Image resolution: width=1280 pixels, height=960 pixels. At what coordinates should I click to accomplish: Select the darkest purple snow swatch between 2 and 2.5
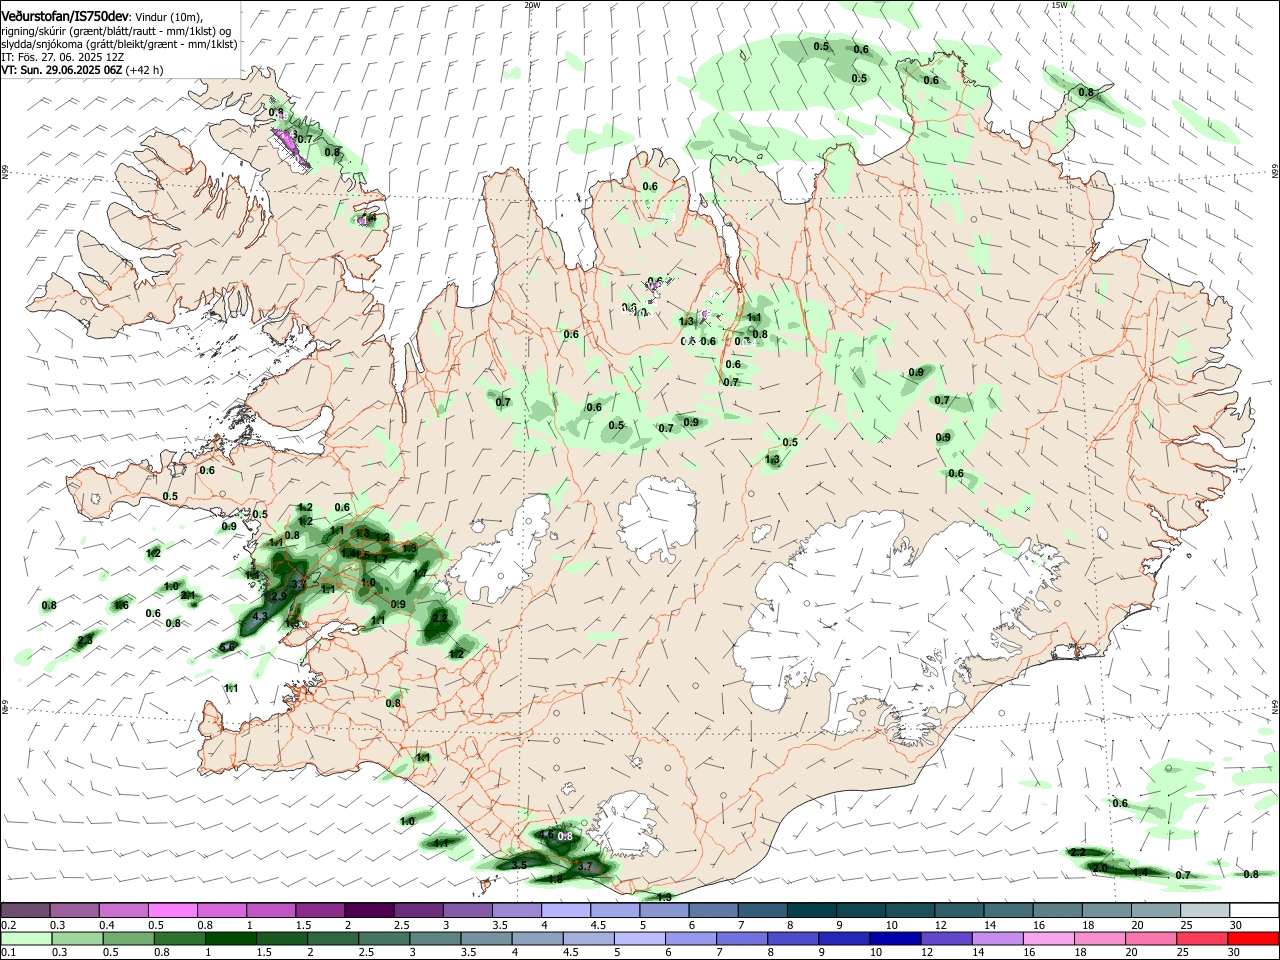[369, 910]
